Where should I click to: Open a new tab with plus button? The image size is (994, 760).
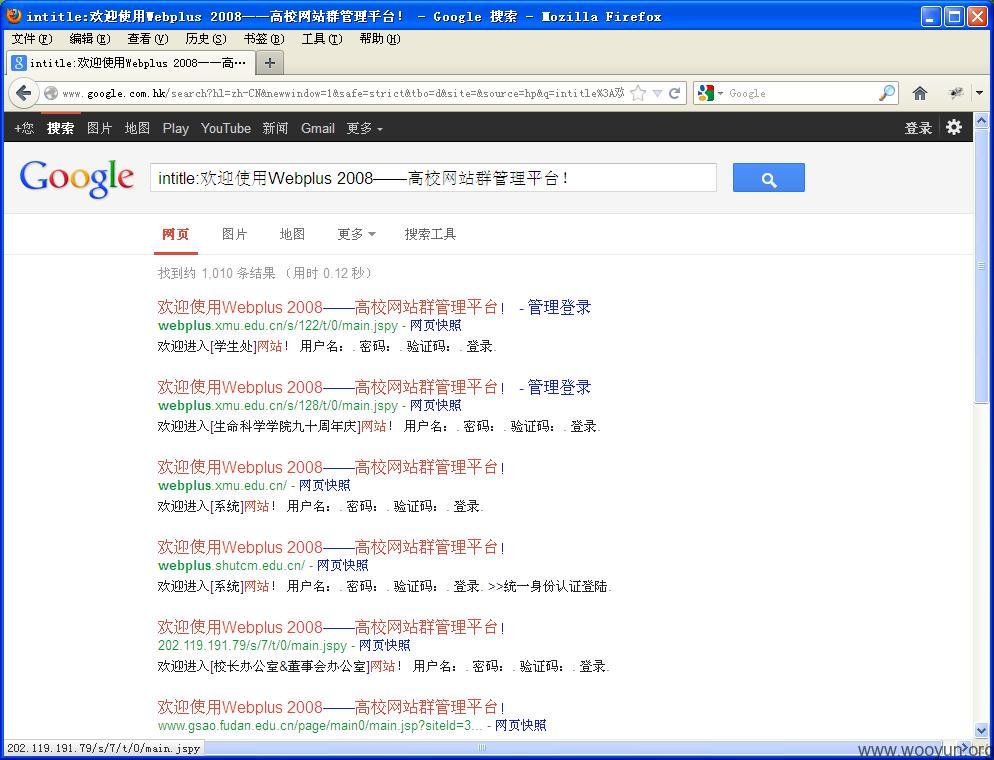point(269,63)
